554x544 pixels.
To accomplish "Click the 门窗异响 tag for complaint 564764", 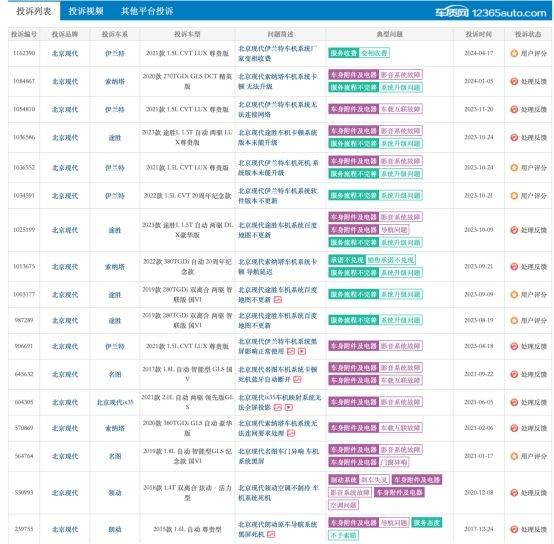I will [394, 462].
